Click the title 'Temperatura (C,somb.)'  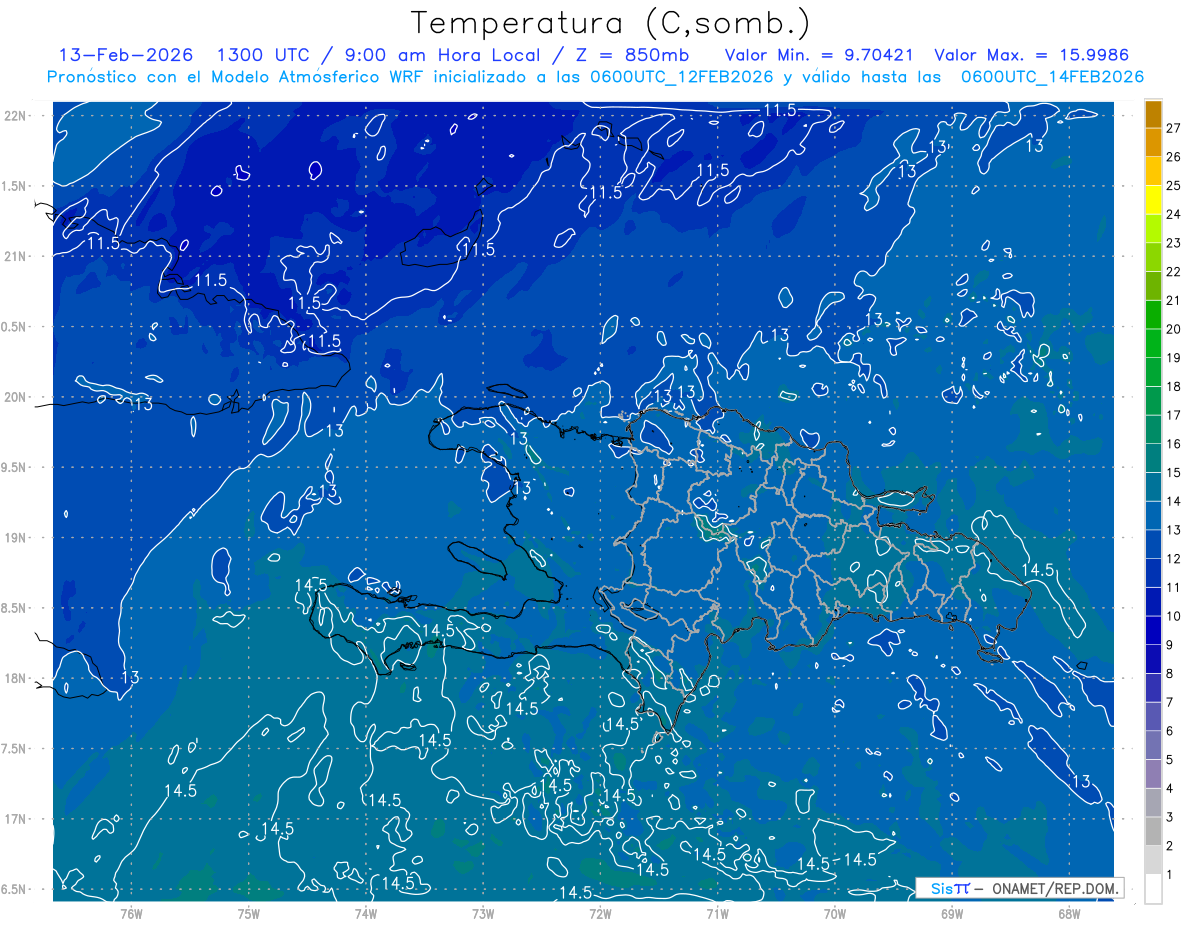(x=611, y=23)
